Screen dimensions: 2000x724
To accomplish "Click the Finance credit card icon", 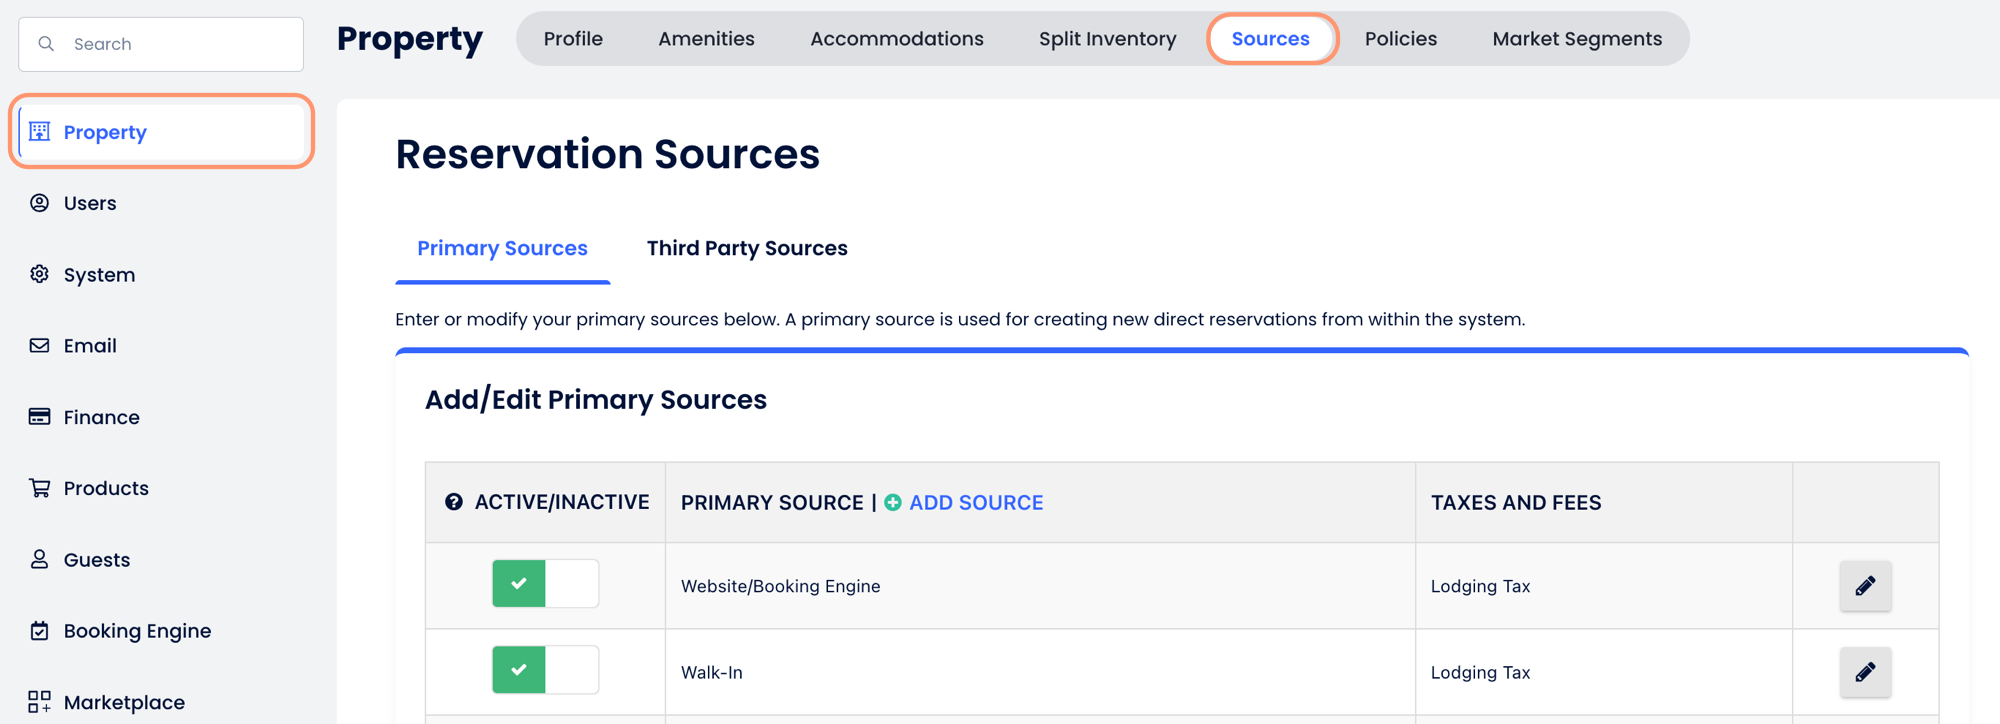I will click(x=40, y=417).
